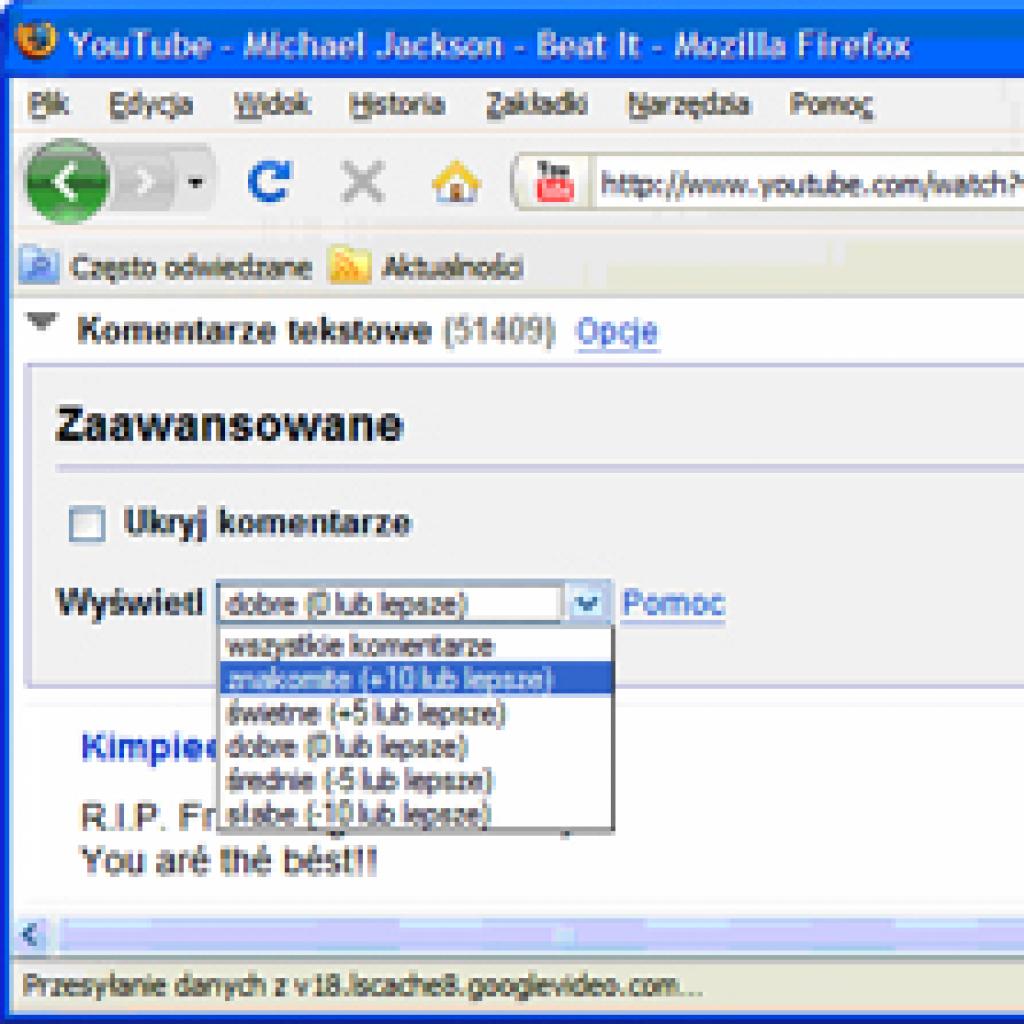Click the Stop loading X icon

coord(363,181)
